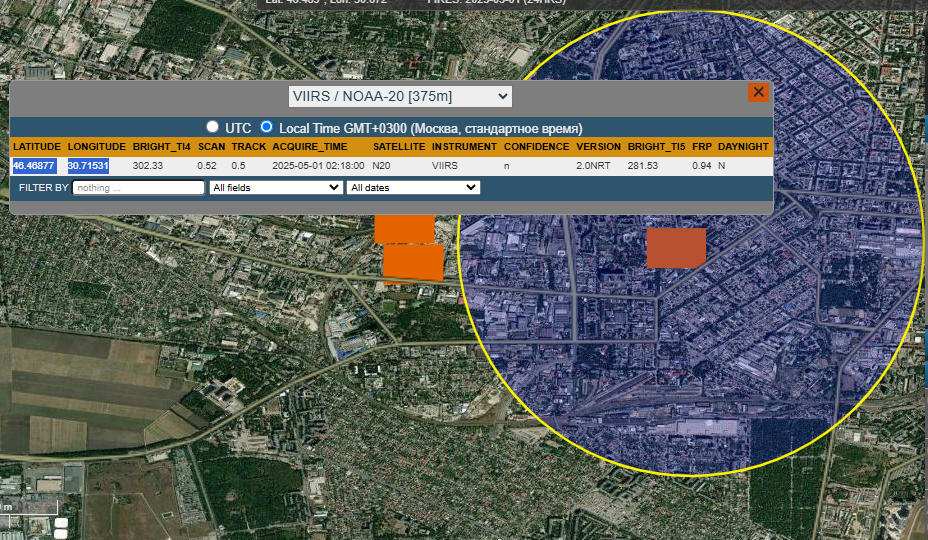
Task: Click the SATELLITE column header
Action: tap(399, 147)
